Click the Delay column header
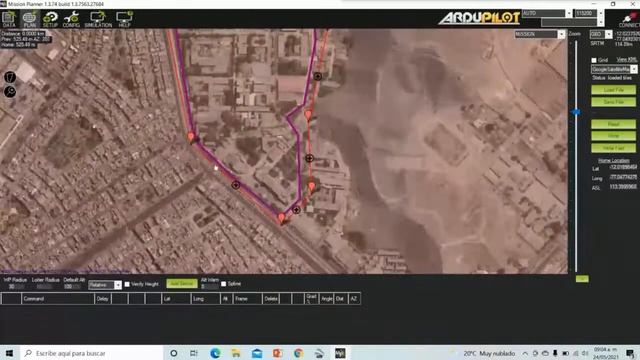640x360 pixels. pos(102,299)
